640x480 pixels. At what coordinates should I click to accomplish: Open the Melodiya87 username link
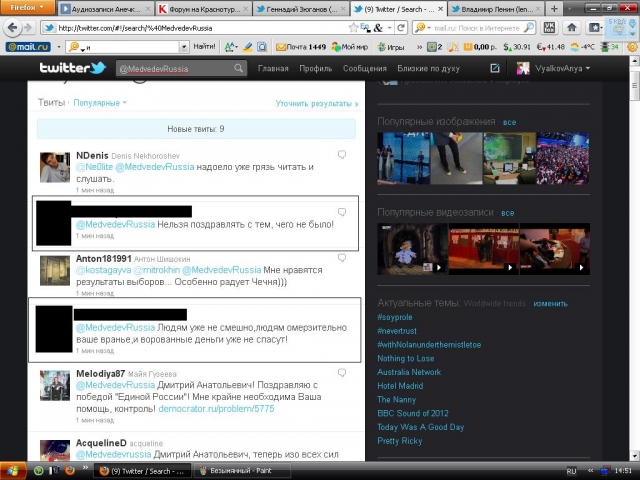100,373
